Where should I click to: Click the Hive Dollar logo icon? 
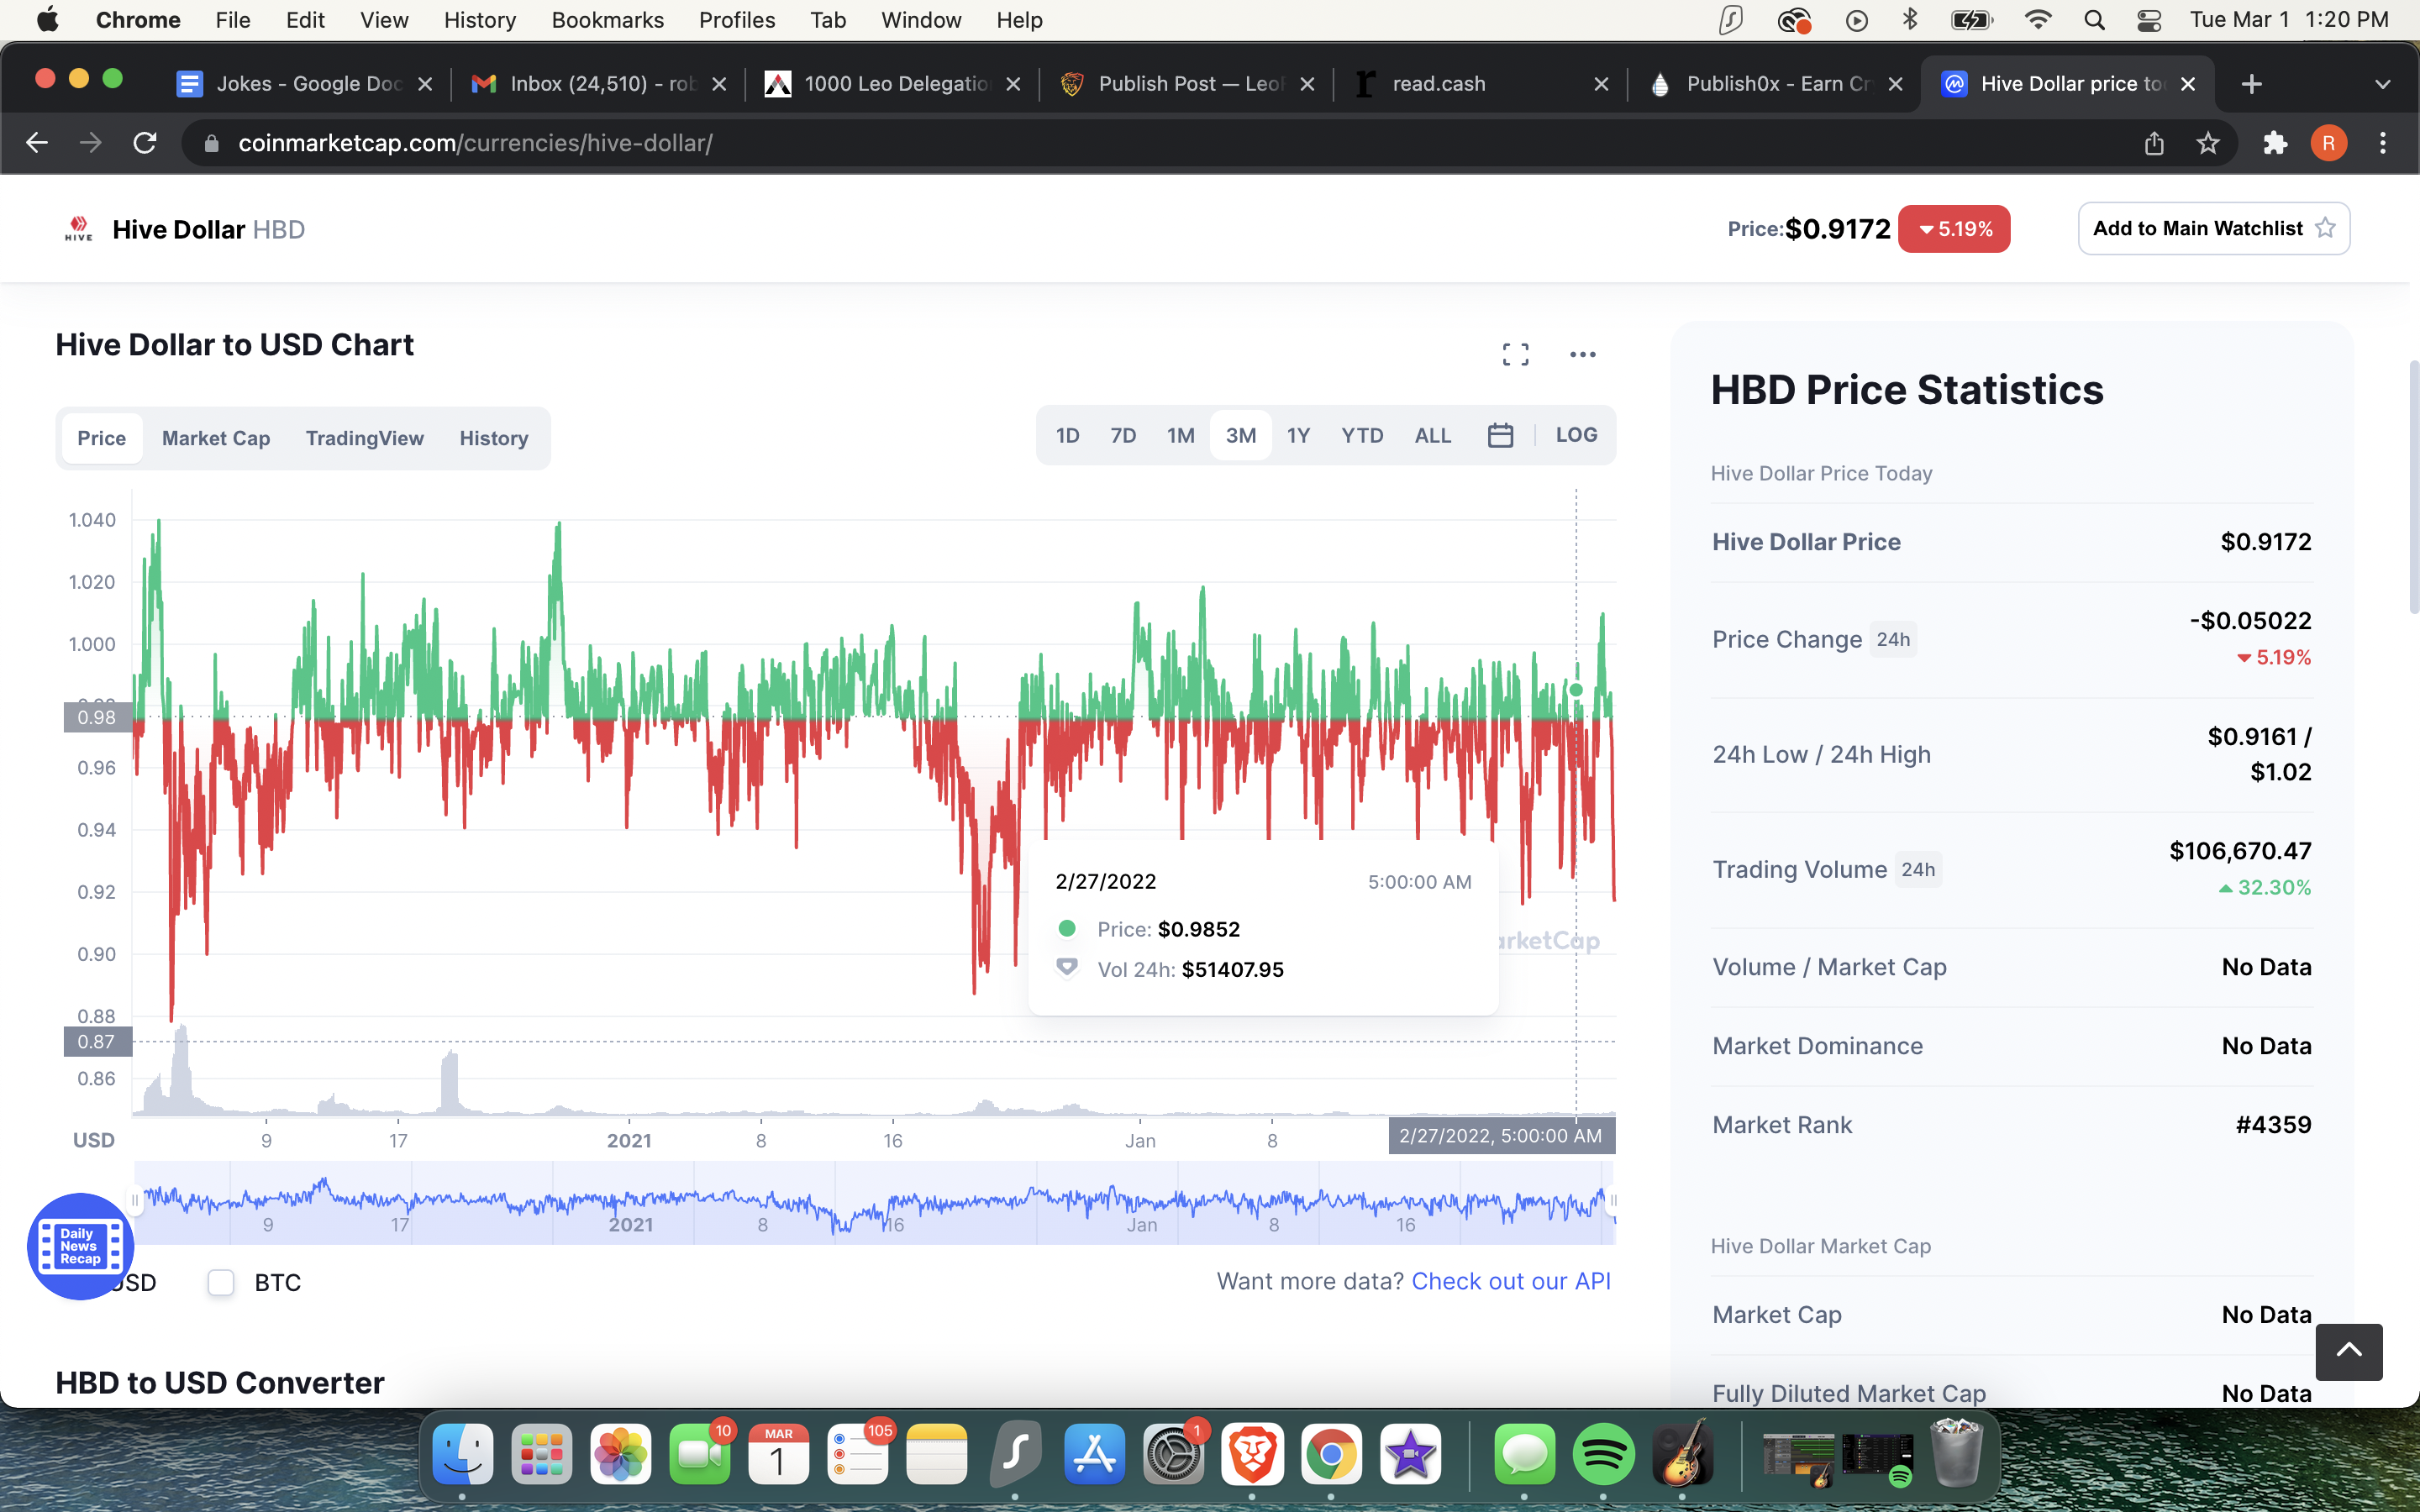78,229
